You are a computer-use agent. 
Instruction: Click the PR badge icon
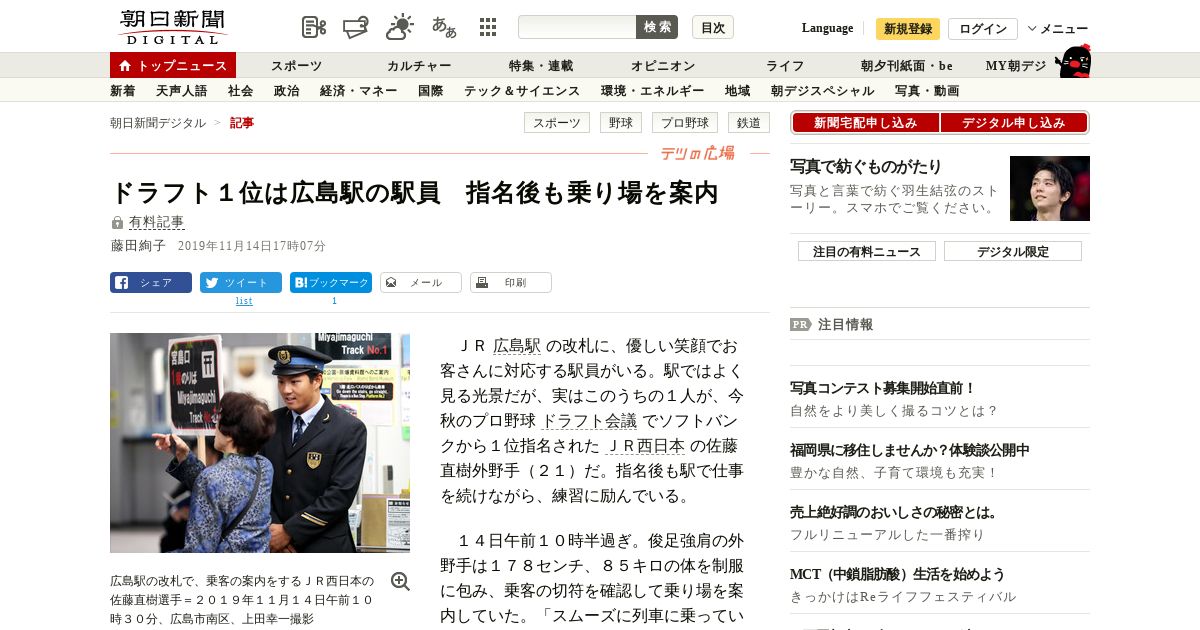[x=800, y=324]
